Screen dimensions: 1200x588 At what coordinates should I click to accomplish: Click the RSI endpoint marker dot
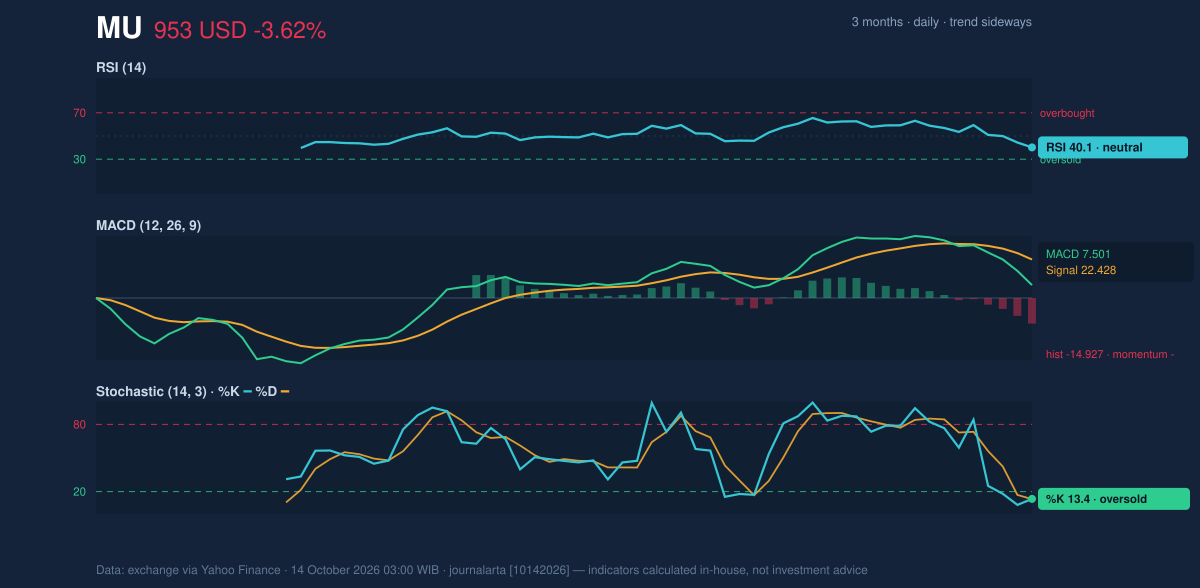click(1032, 148)
